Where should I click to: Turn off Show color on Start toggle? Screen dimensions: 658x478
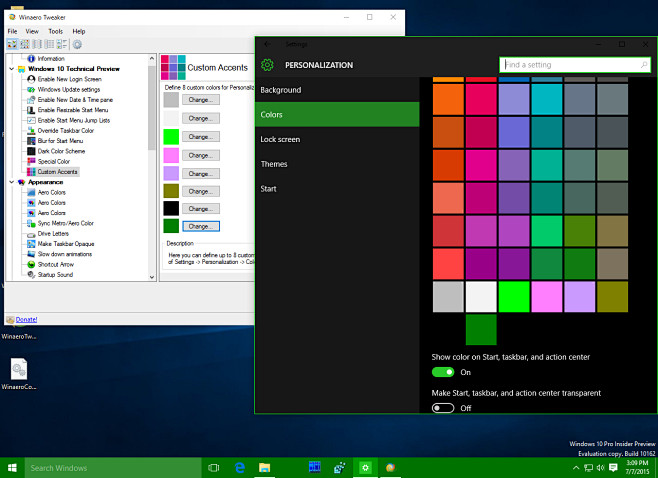pyautogui.click(x=443, y=372)
